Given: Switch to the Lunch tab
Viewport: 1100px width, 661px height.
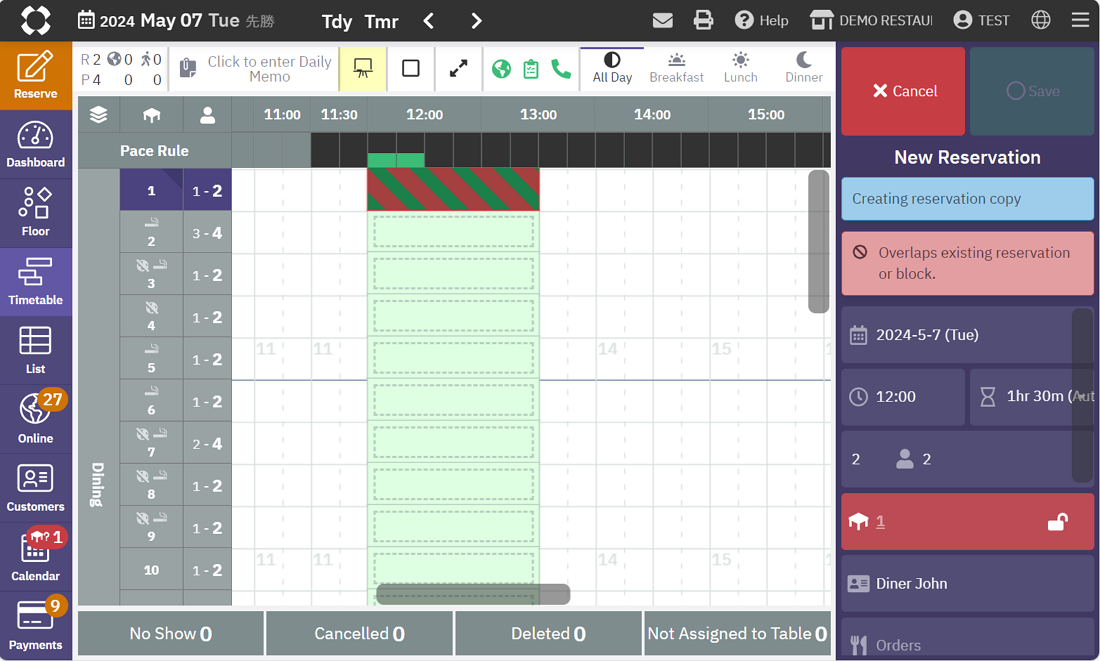Looking at the screenshot, I should 740,68.
